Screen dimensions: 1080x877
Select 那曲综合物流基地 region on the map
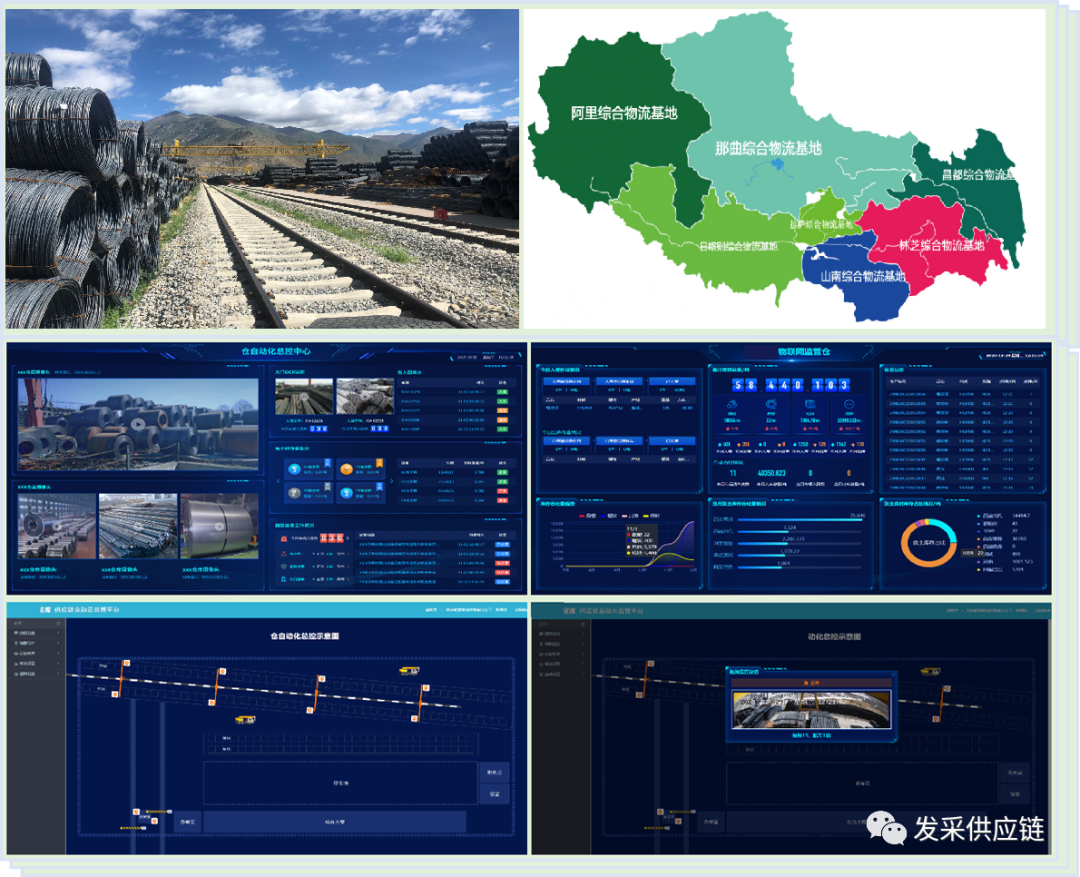click(768, 148)
